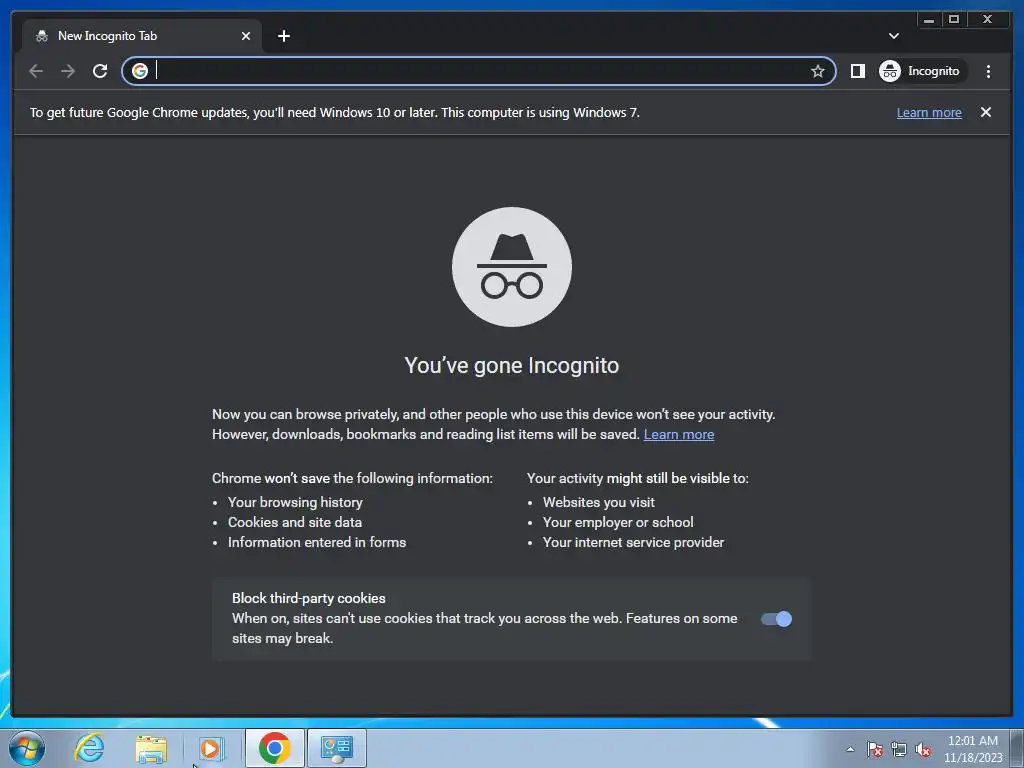The width and height of the screenshot is (1024, 768).
Task: Click 'Your browsing history' list item
Action: 295,502
